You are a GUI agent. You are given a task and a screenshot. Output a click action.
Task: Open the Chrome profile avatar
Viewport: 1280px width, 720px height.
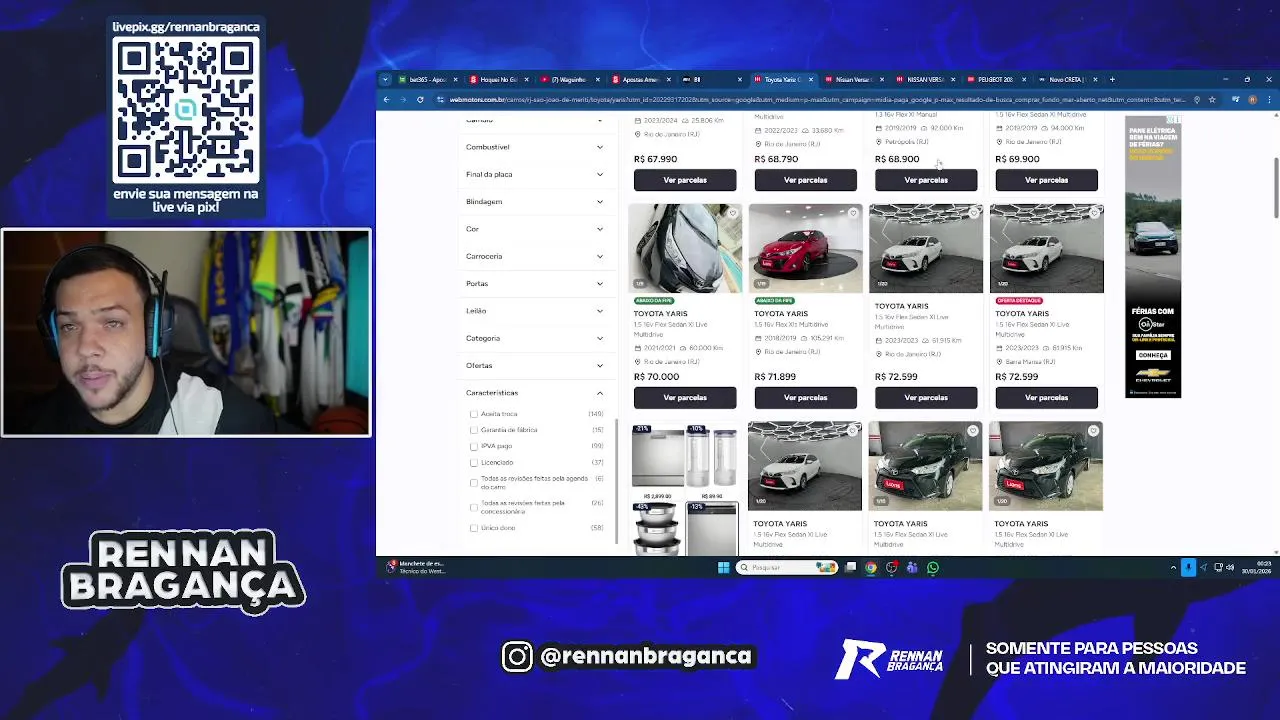click(1252, 99)
